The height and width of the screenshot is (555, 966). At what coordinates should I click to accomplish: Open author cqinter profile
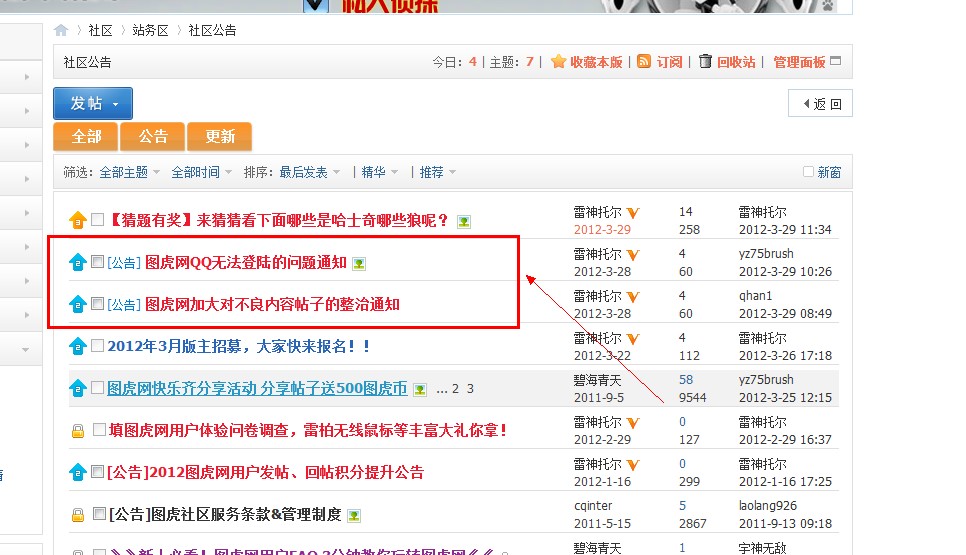click(593, 506)
